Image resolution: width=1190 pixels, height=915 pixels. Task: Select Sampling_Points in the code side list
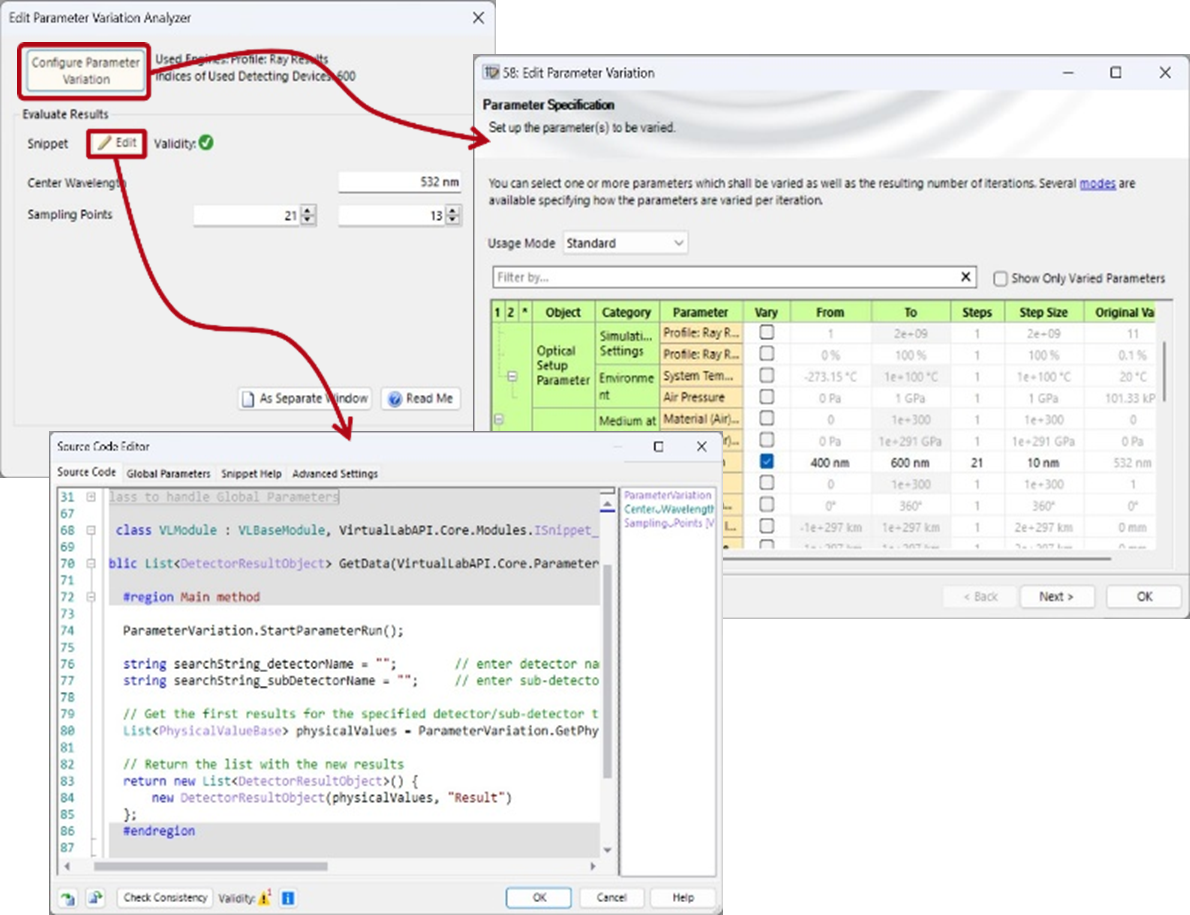[x=669, y=524]
